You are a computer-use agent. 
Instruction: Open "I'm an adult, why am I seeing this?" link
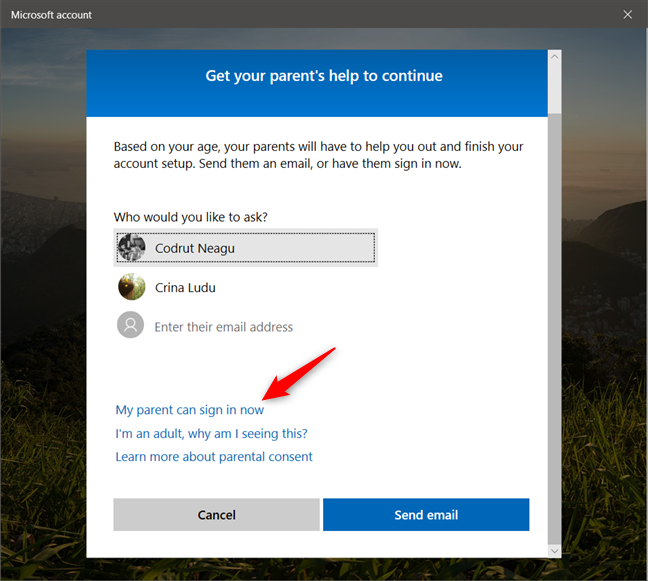(211, 433)
